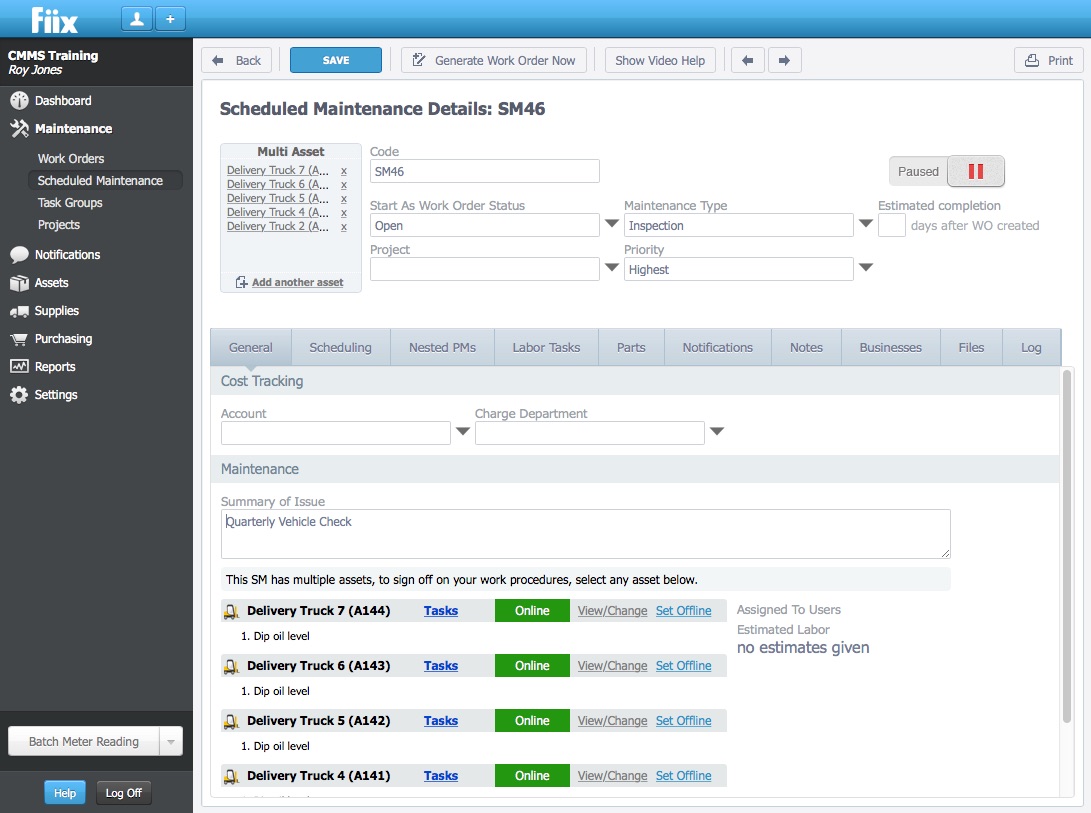
Task: Click the Delivery Truck 4 (A141) asset icon
Action: (231, 776)
